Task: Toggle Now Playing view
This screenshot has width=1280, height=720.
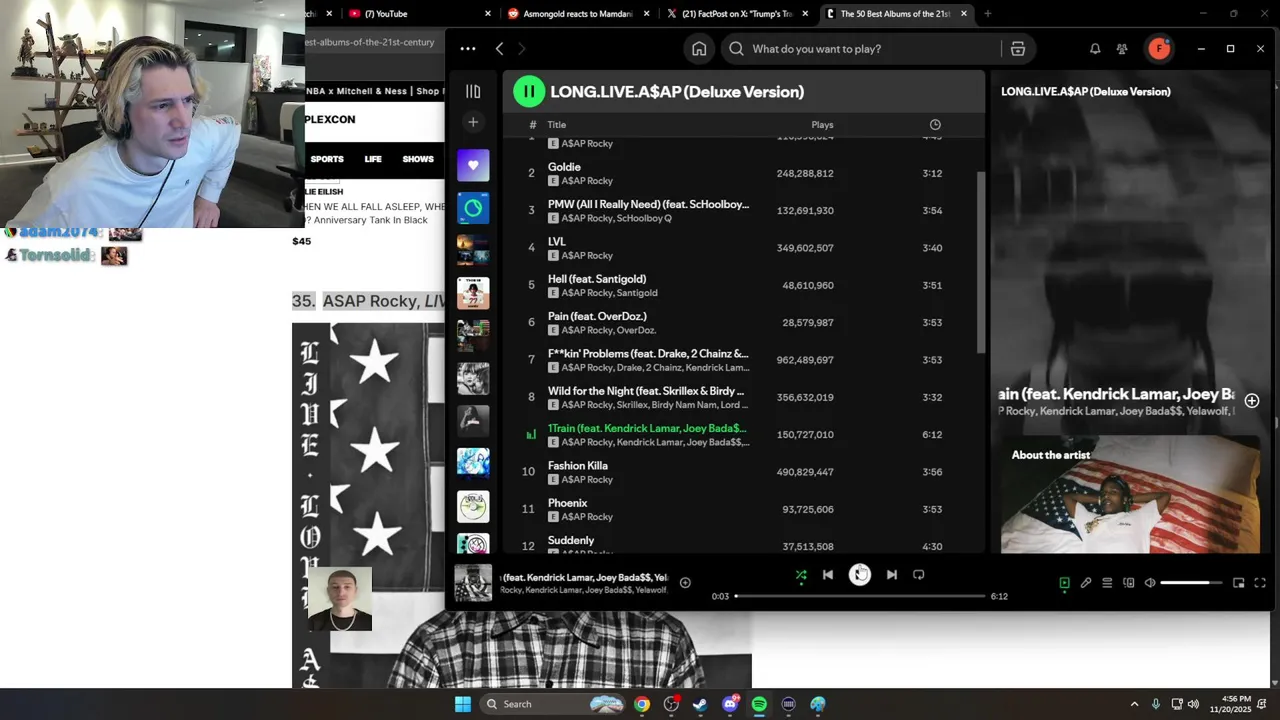Action: point(1064,583)
